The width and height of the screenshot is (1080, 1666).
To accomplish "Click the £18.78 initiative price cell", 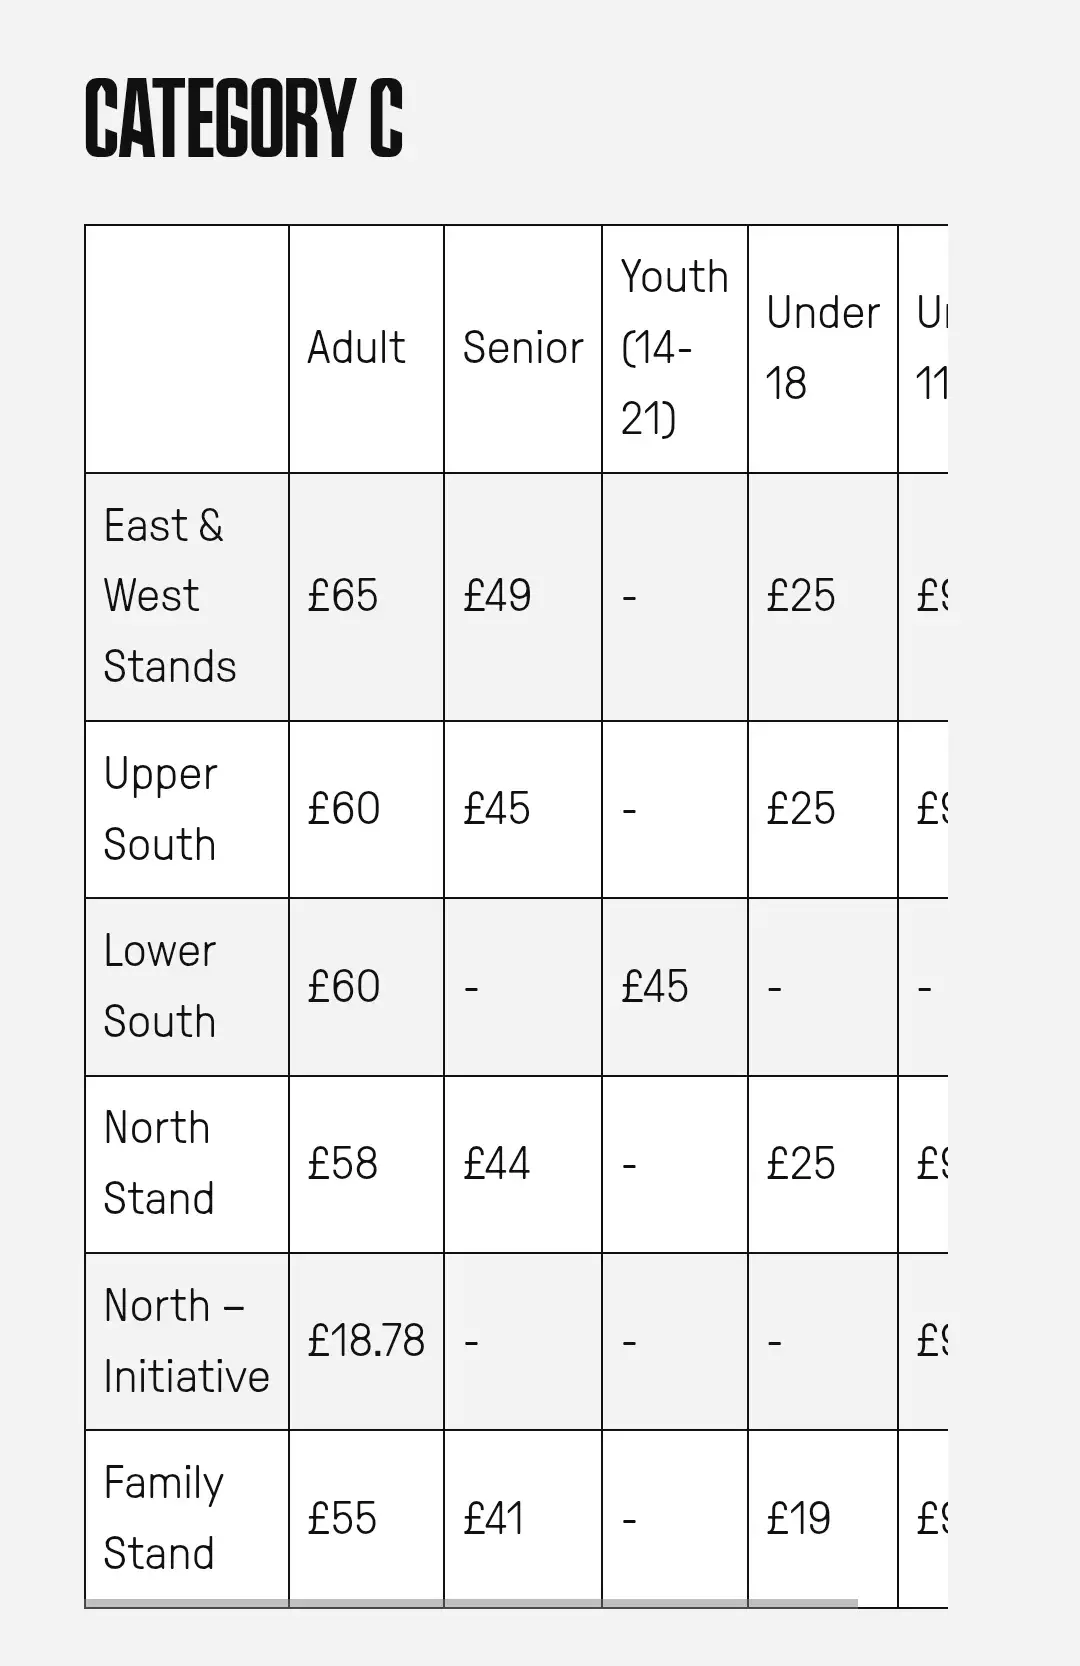I will point(366,1341).
